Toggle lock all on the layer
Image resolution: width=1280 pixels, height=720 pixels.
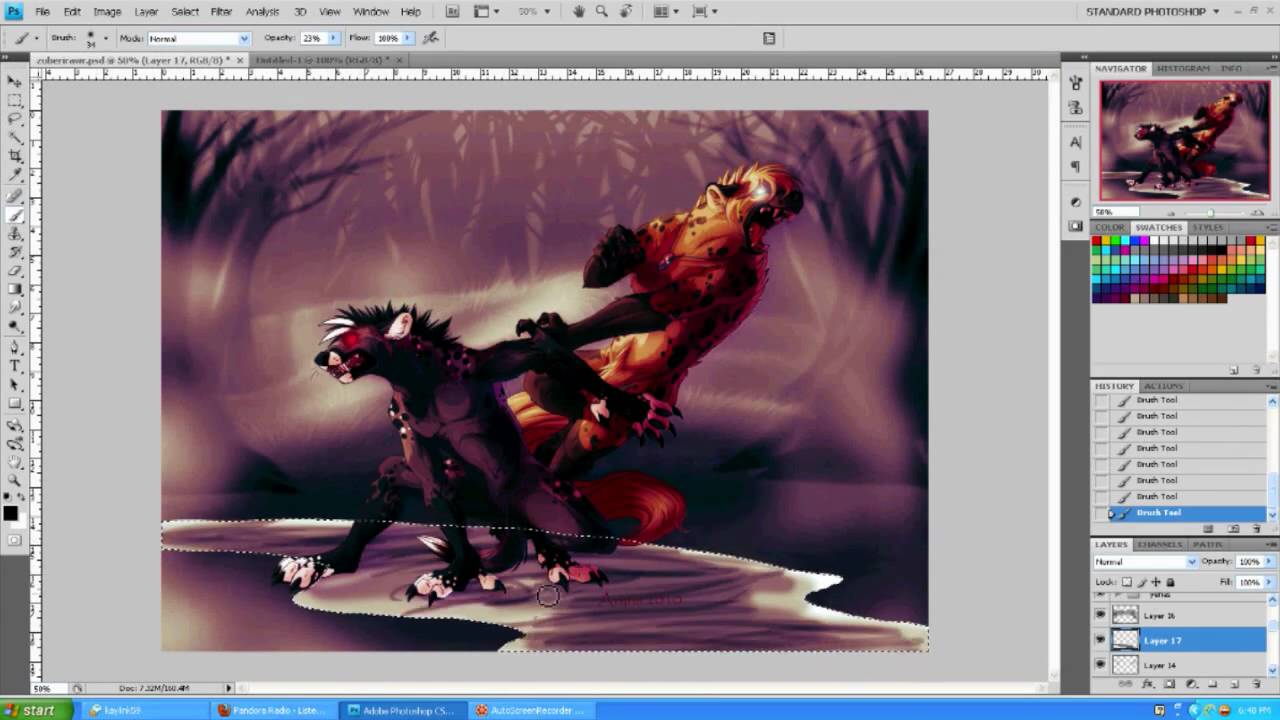(1170, 582)
